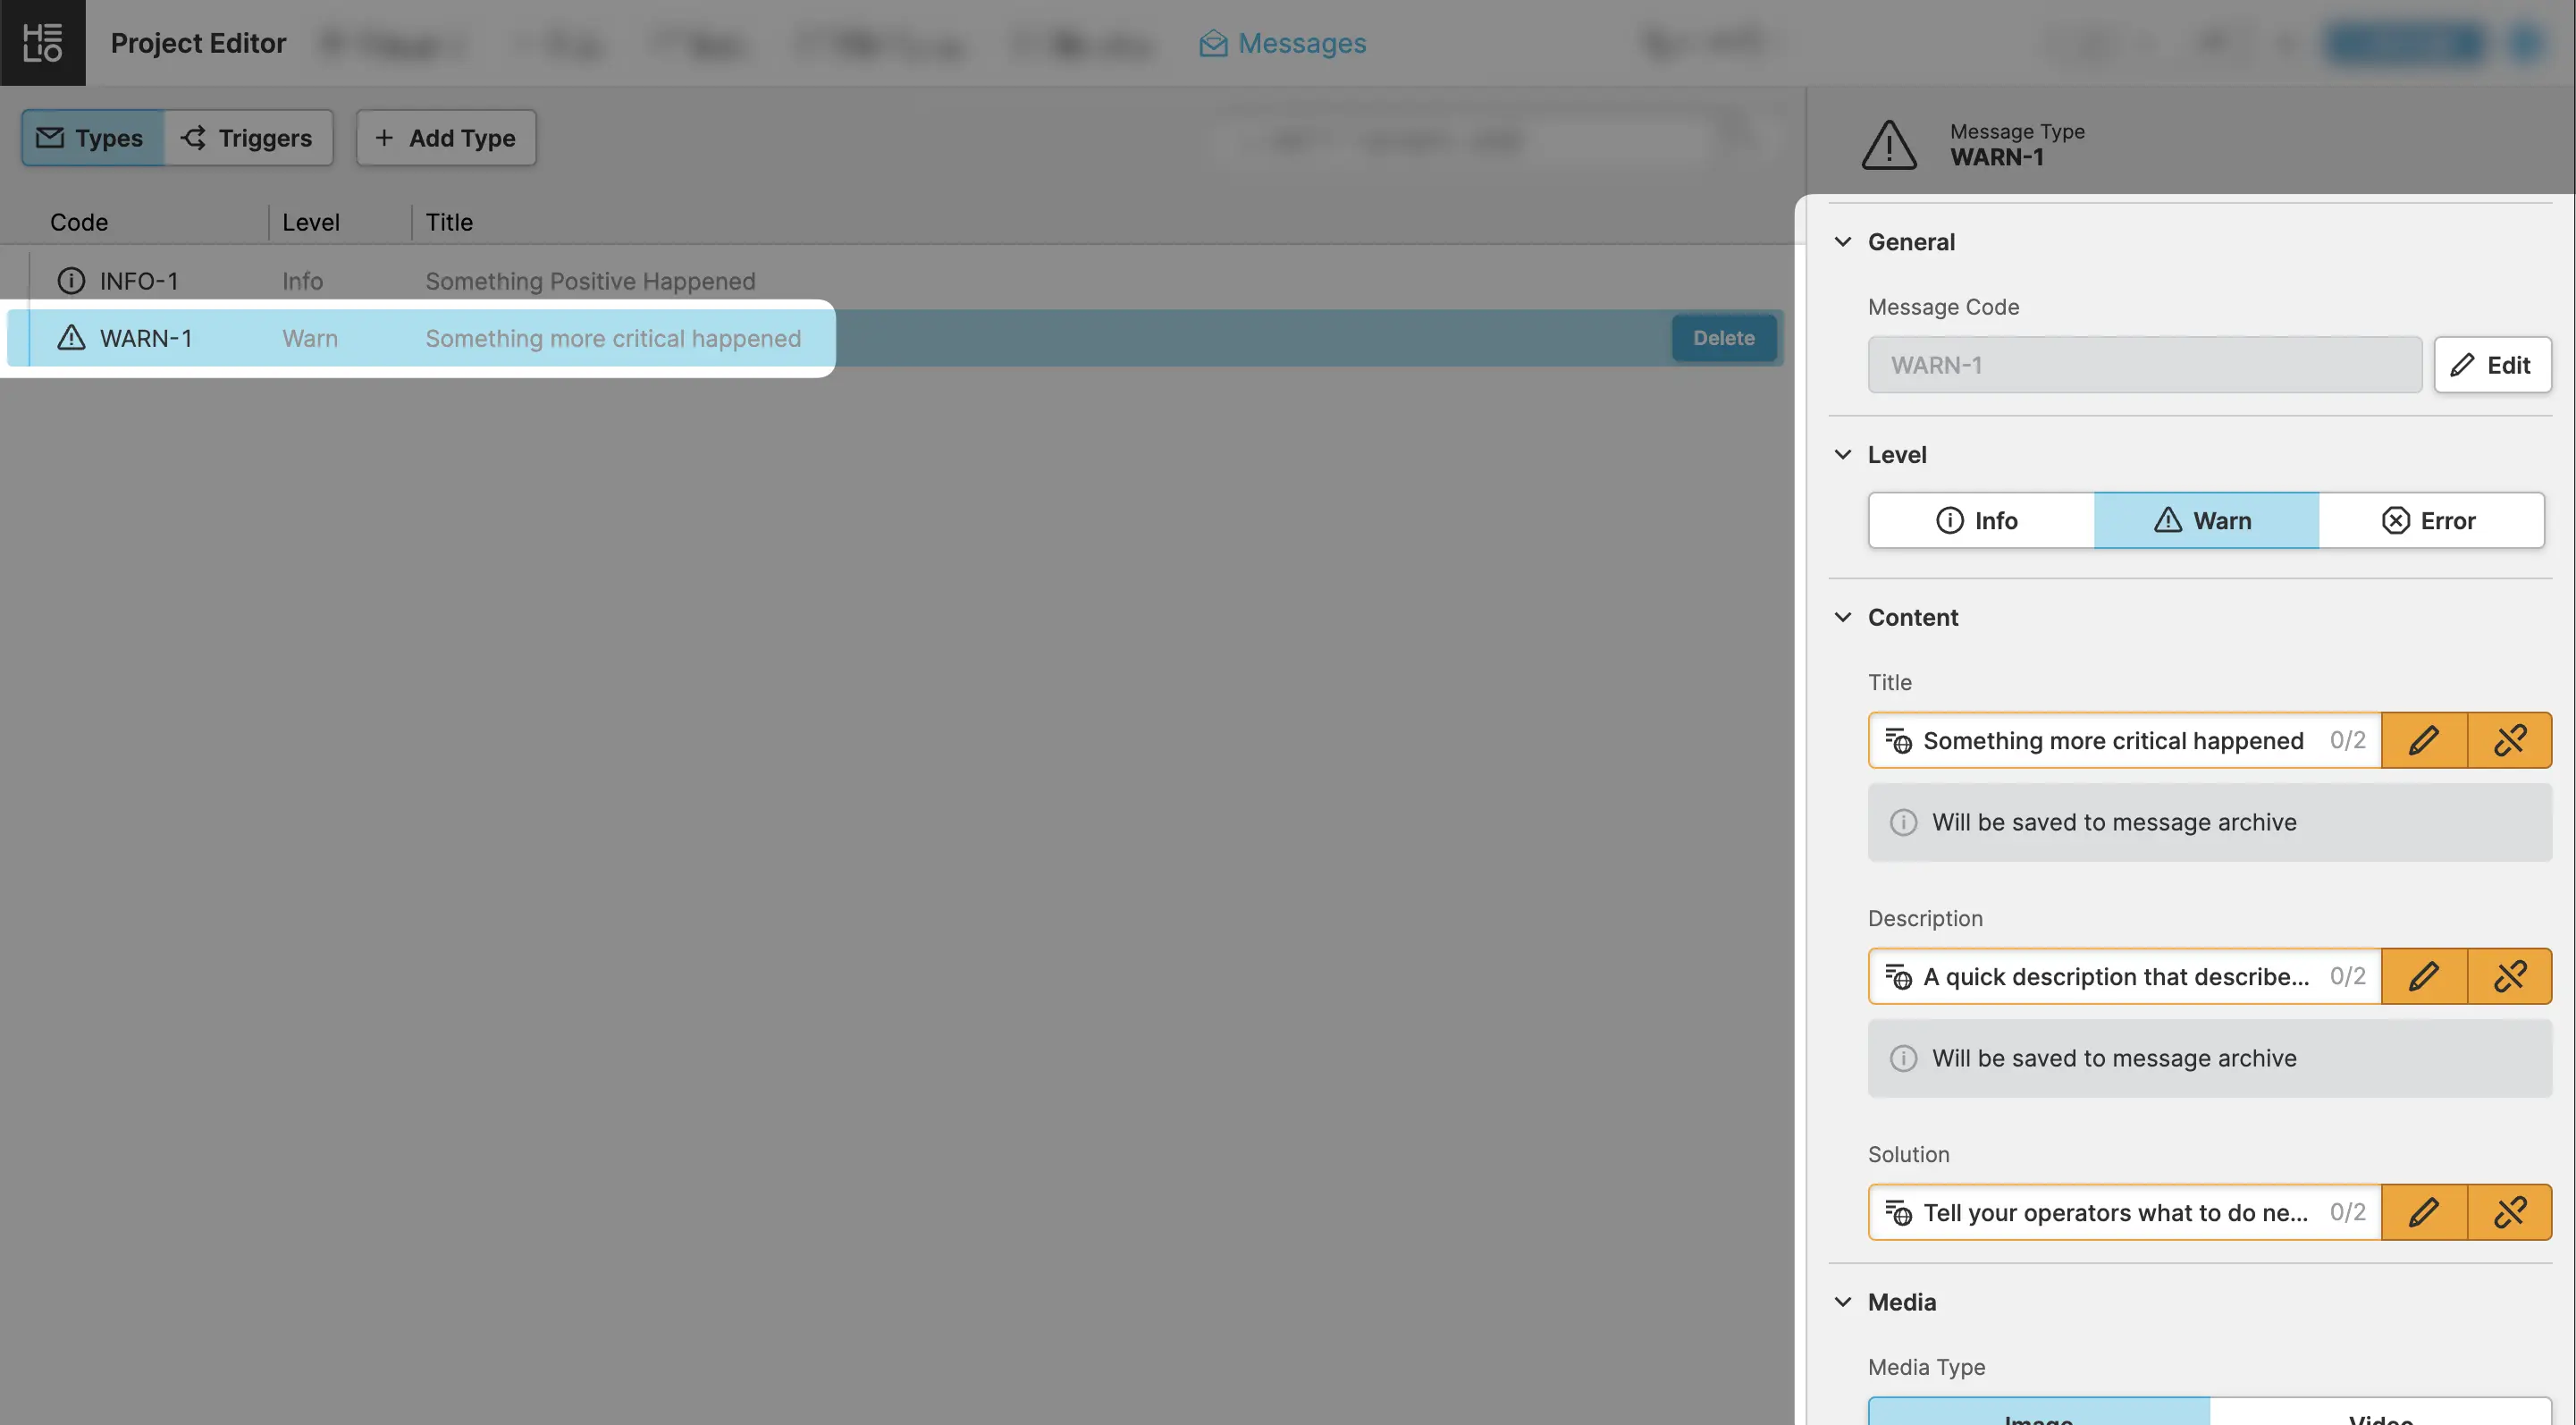
Task: Collapse the Content section
Action: [x=1842, y=617]
